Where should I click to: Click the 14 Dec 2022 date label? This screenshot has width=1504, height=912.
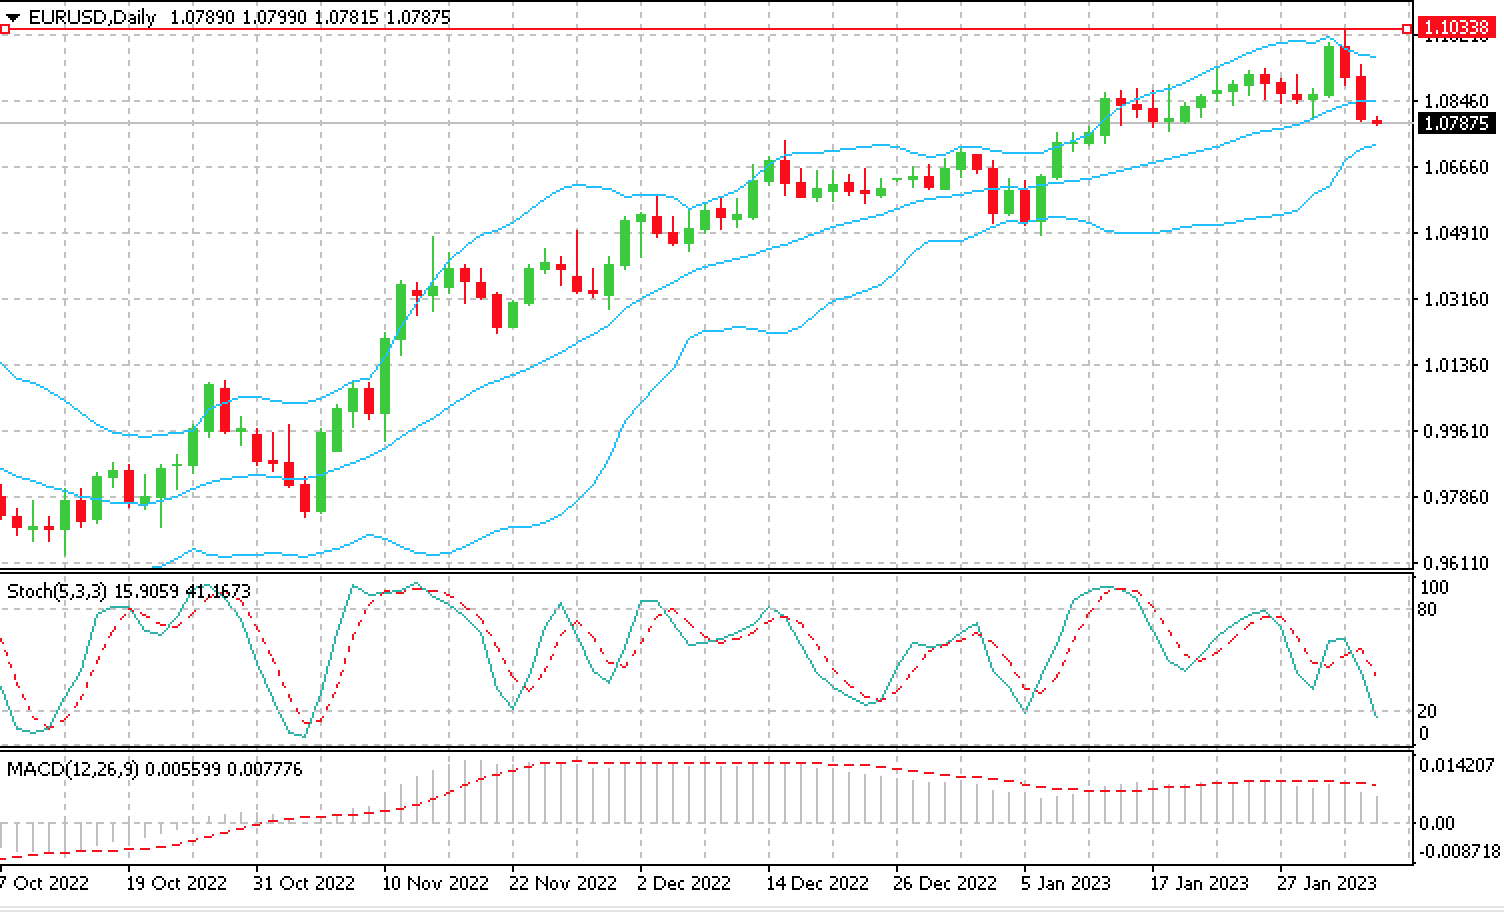click(819, 883)
